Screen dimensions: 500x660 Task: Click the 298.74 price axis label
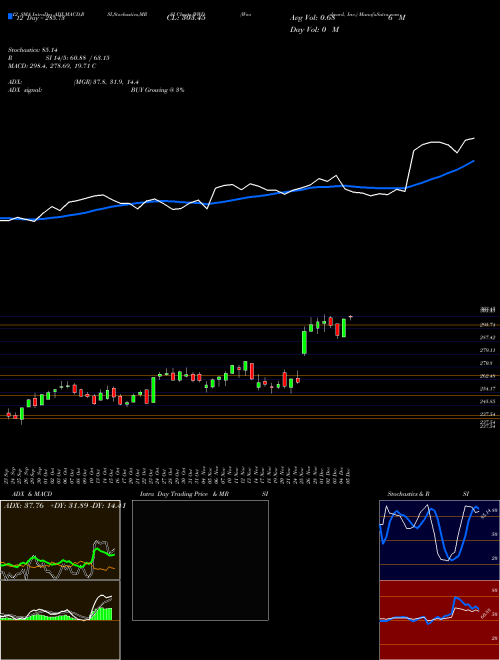pos(489,325)
